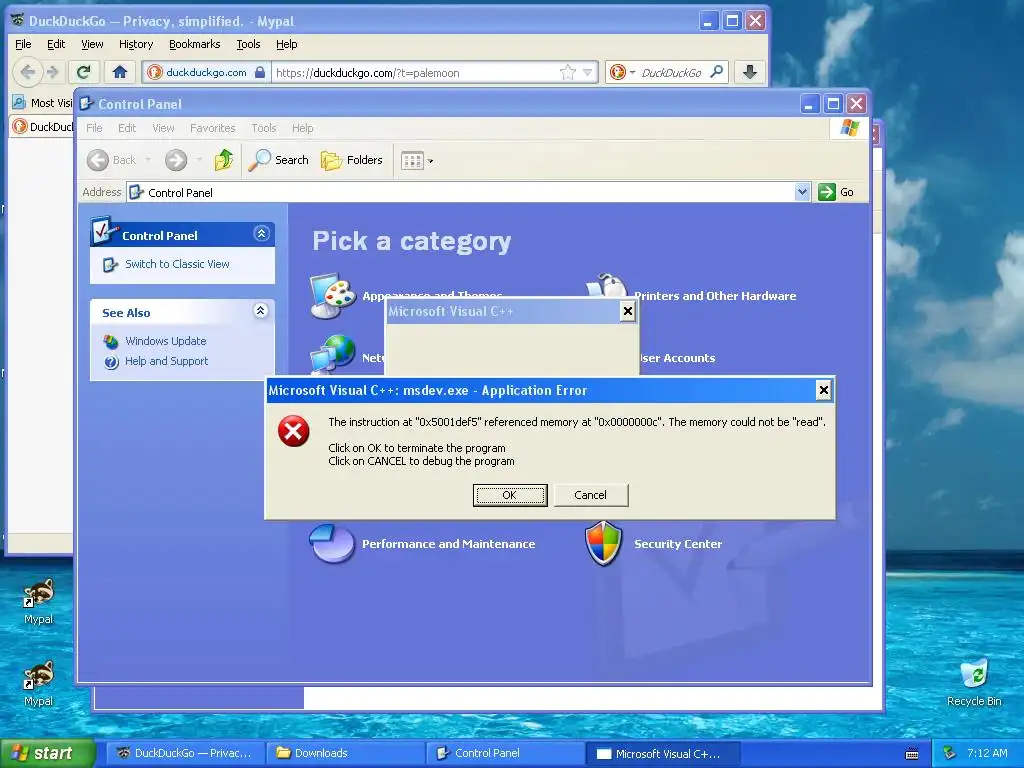Image resolution: width=1024 pixels, height=768 pixels.
Task: Click second Mypal desktop shortcut
Action: coord(39,684)
